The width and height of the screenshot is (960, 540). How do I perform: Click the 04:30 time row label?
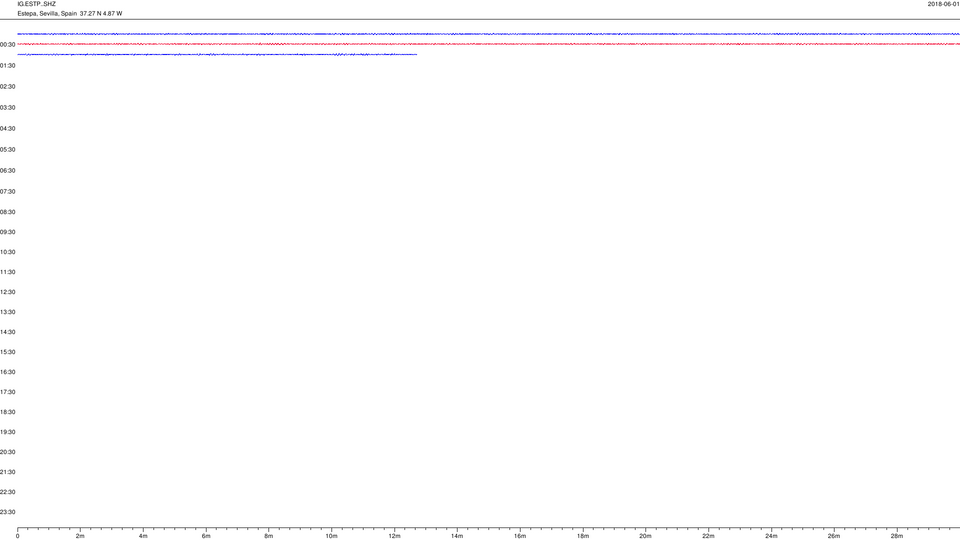point(7,129)
